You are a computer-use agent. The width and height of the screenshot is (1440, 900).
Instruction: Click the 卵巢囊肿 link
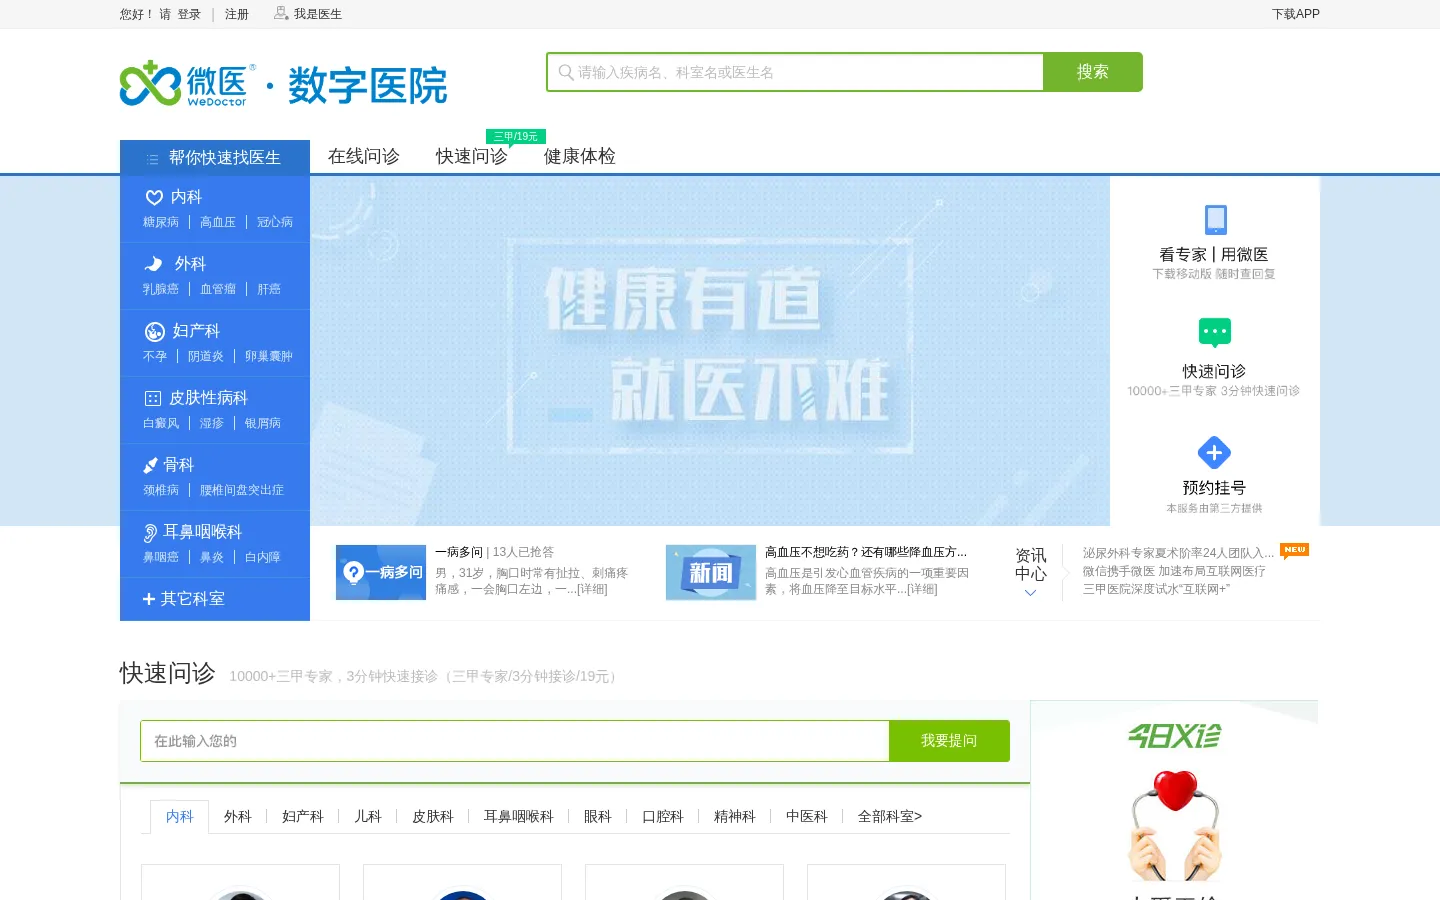(x=269, y=356)
